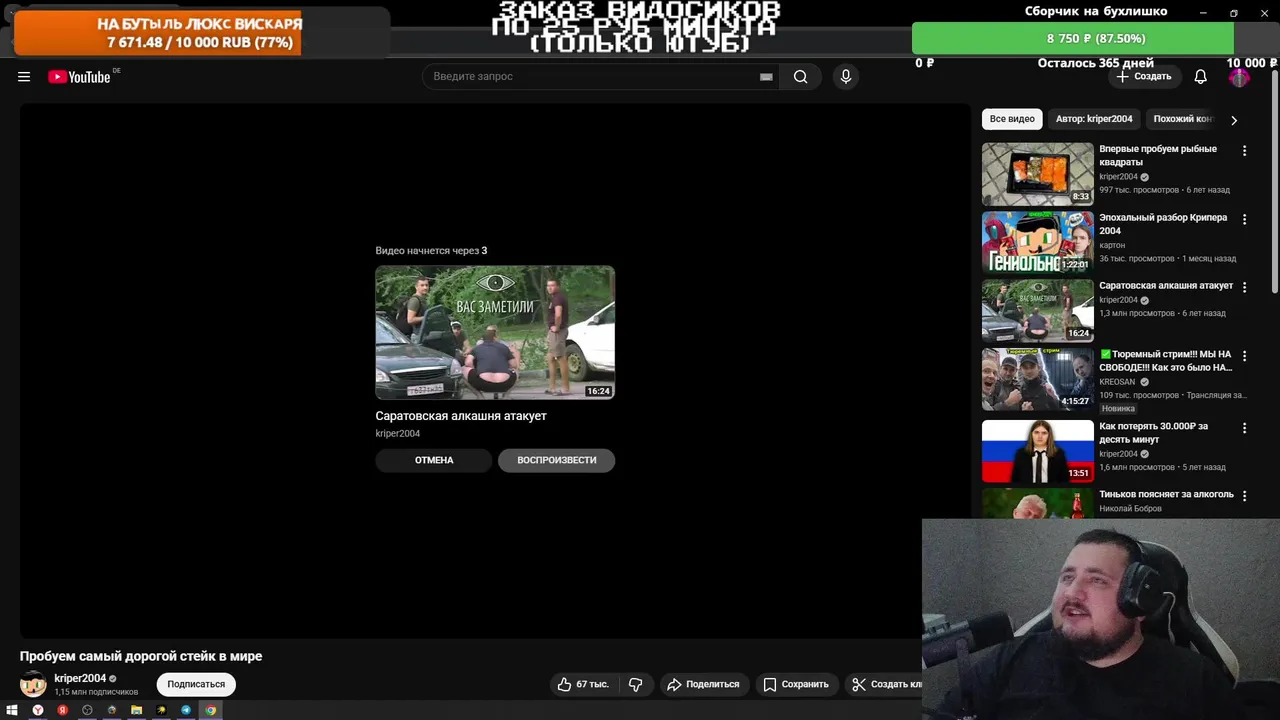Open options for Впервые пробуем рыбные квадраты
1280x720 pixels.
pyautogui.click(x=1244, y=151)
